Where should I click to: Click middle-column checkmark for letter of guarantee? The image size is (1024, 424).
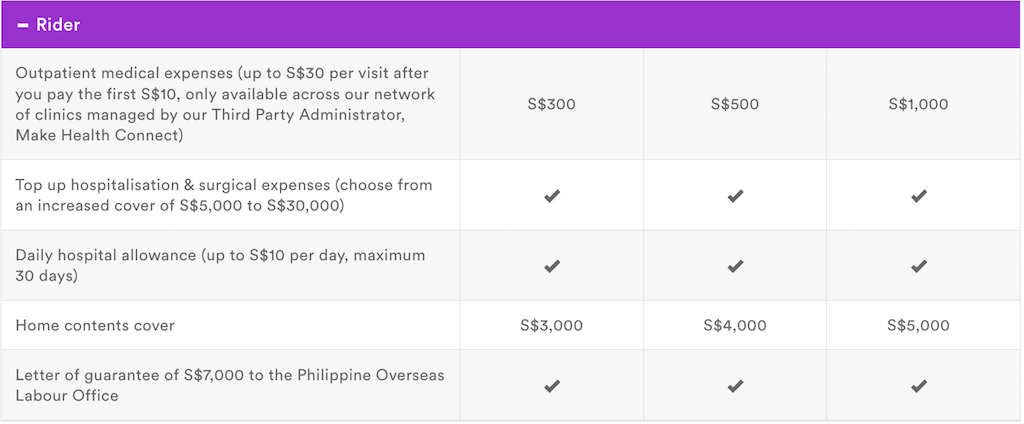click(x=735, y=386)
